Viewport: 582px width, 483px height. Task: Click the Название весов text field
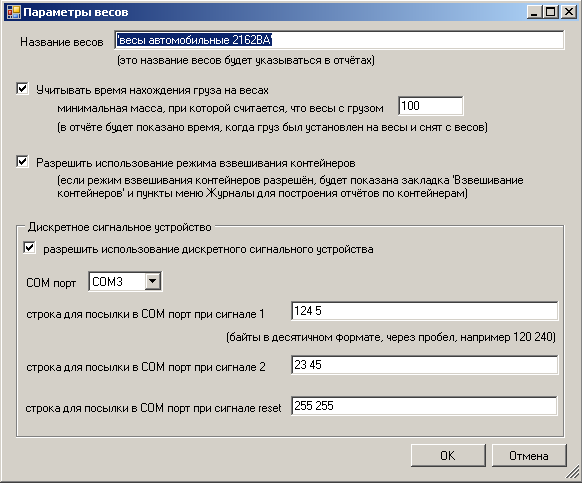[339, 40]
